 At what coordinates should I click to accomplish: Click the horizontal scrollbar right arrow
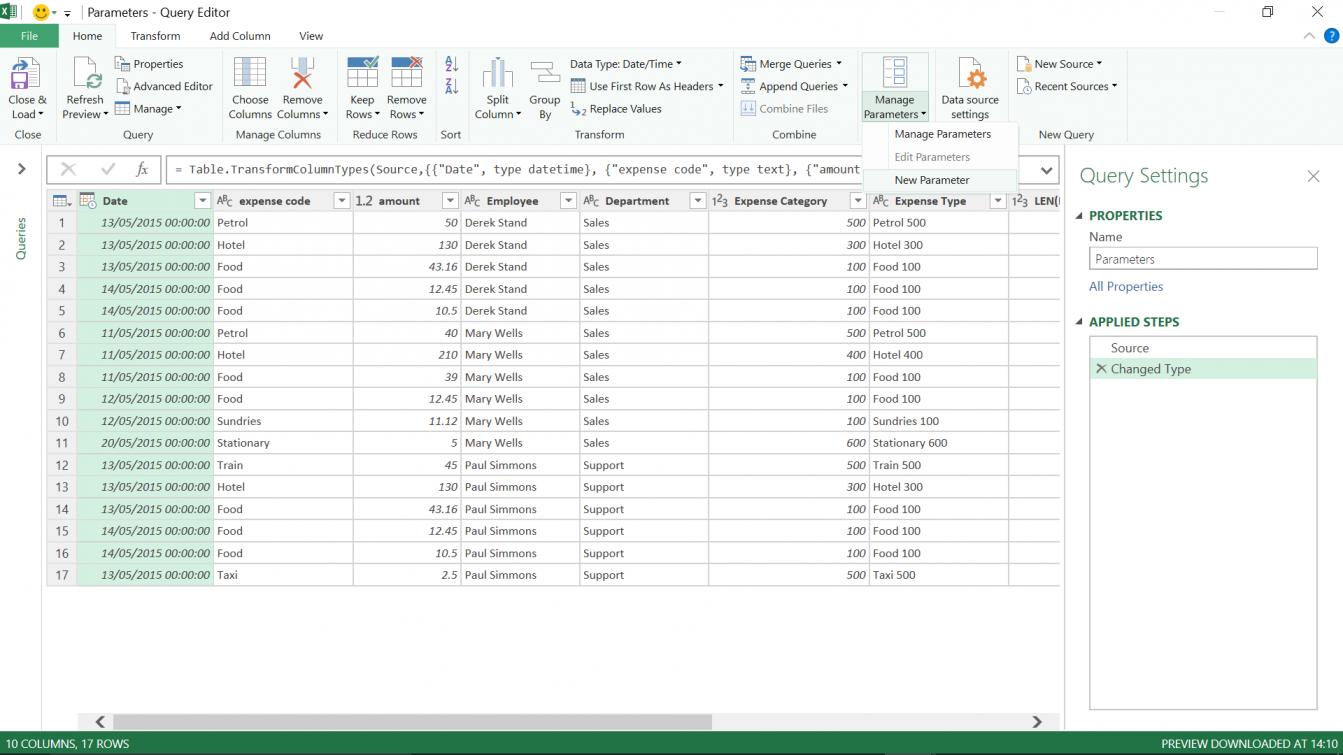pyautogui.click(x=1037, y=722)
